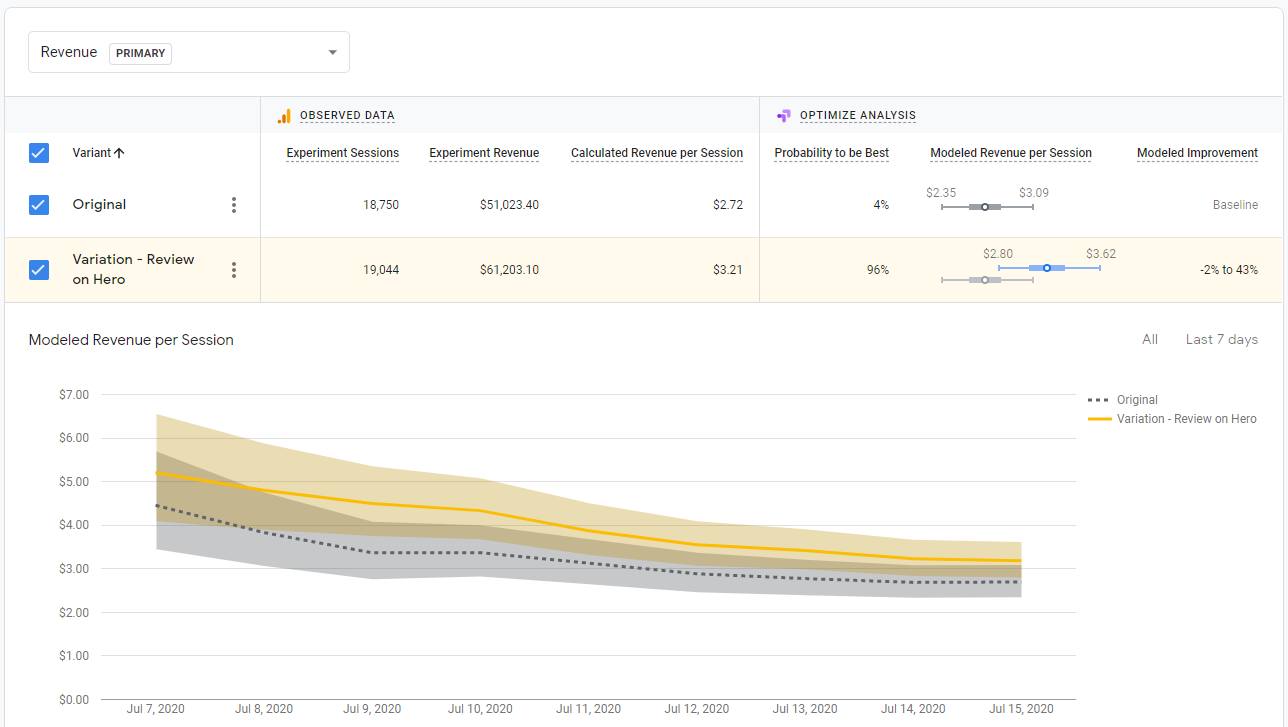This screenshot has width=1288, height=727.
Task: Click the Modeled Improvement column header
Action: [1197, 153]
